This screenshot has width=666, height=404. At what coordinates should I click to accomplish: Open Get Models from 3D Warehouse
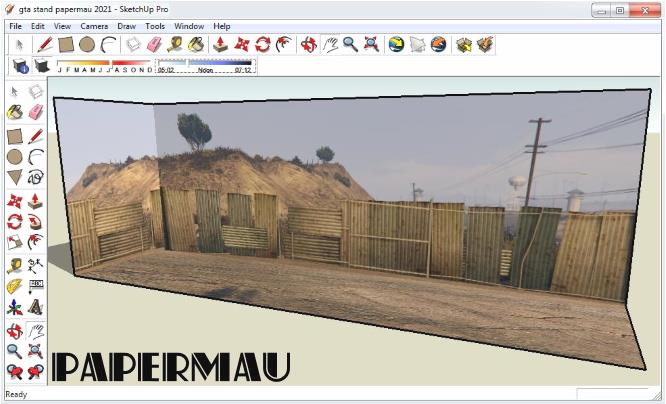click(464, 44)
